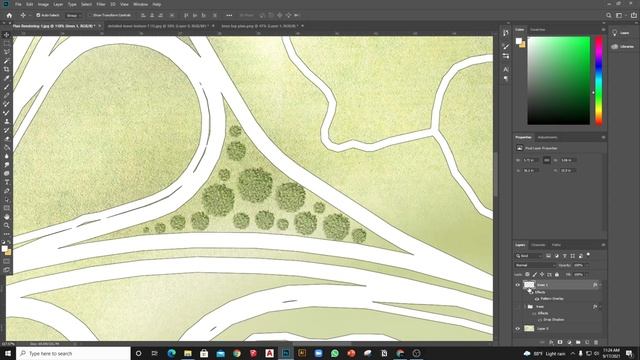This screenshot has width=640, height=360.
Task: Open the Auto-Select Group dropdown
Action: click(73, 15)
